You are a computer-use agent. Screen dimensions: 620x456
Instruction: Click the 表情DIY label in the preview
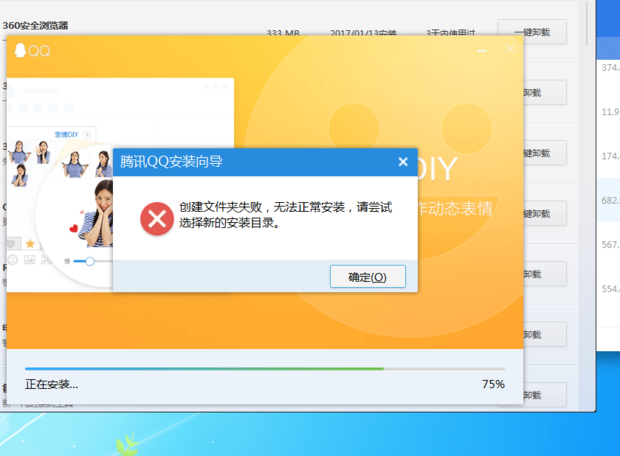point(66,134)
